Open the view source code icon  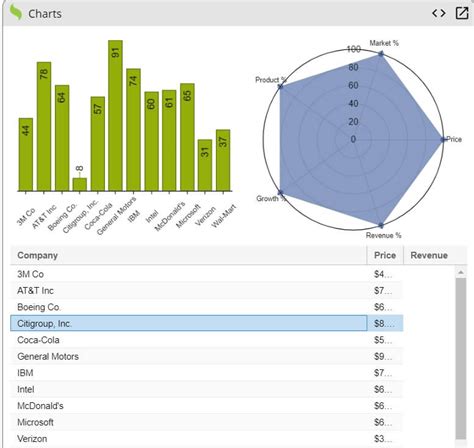[438, 13]
